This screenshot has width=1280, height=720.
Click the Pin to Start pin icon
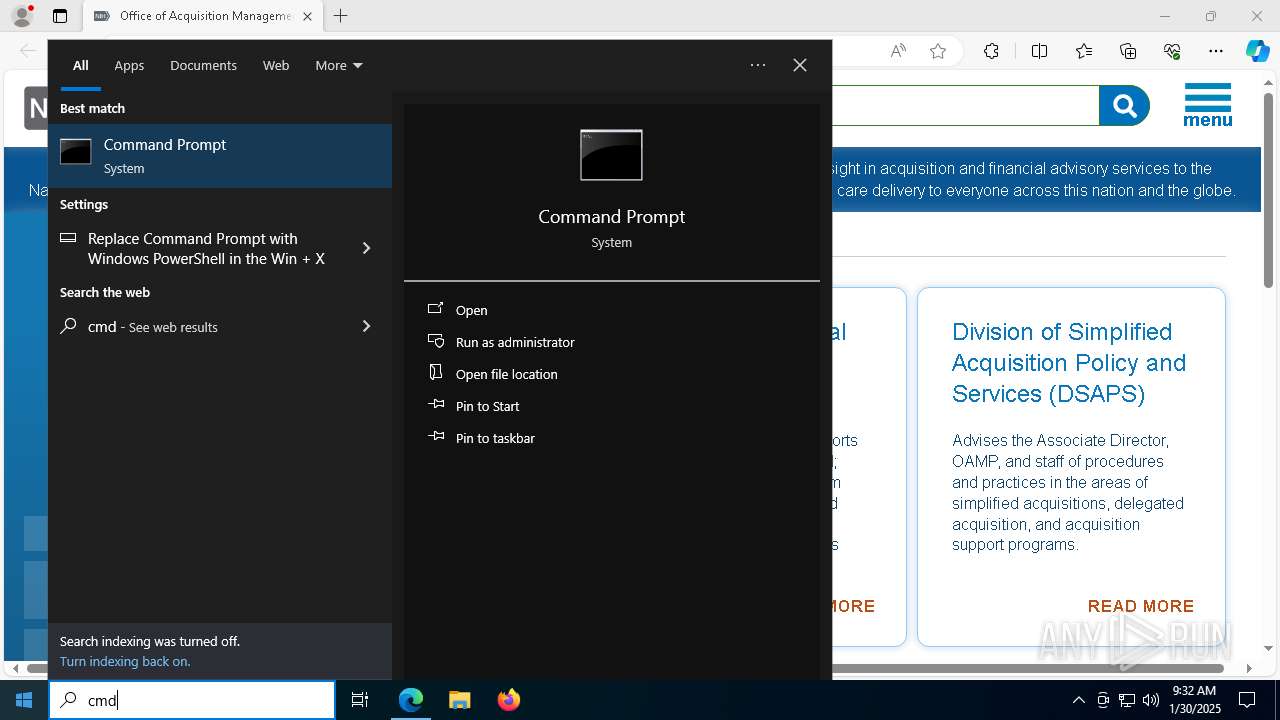[x=435, y=405]
